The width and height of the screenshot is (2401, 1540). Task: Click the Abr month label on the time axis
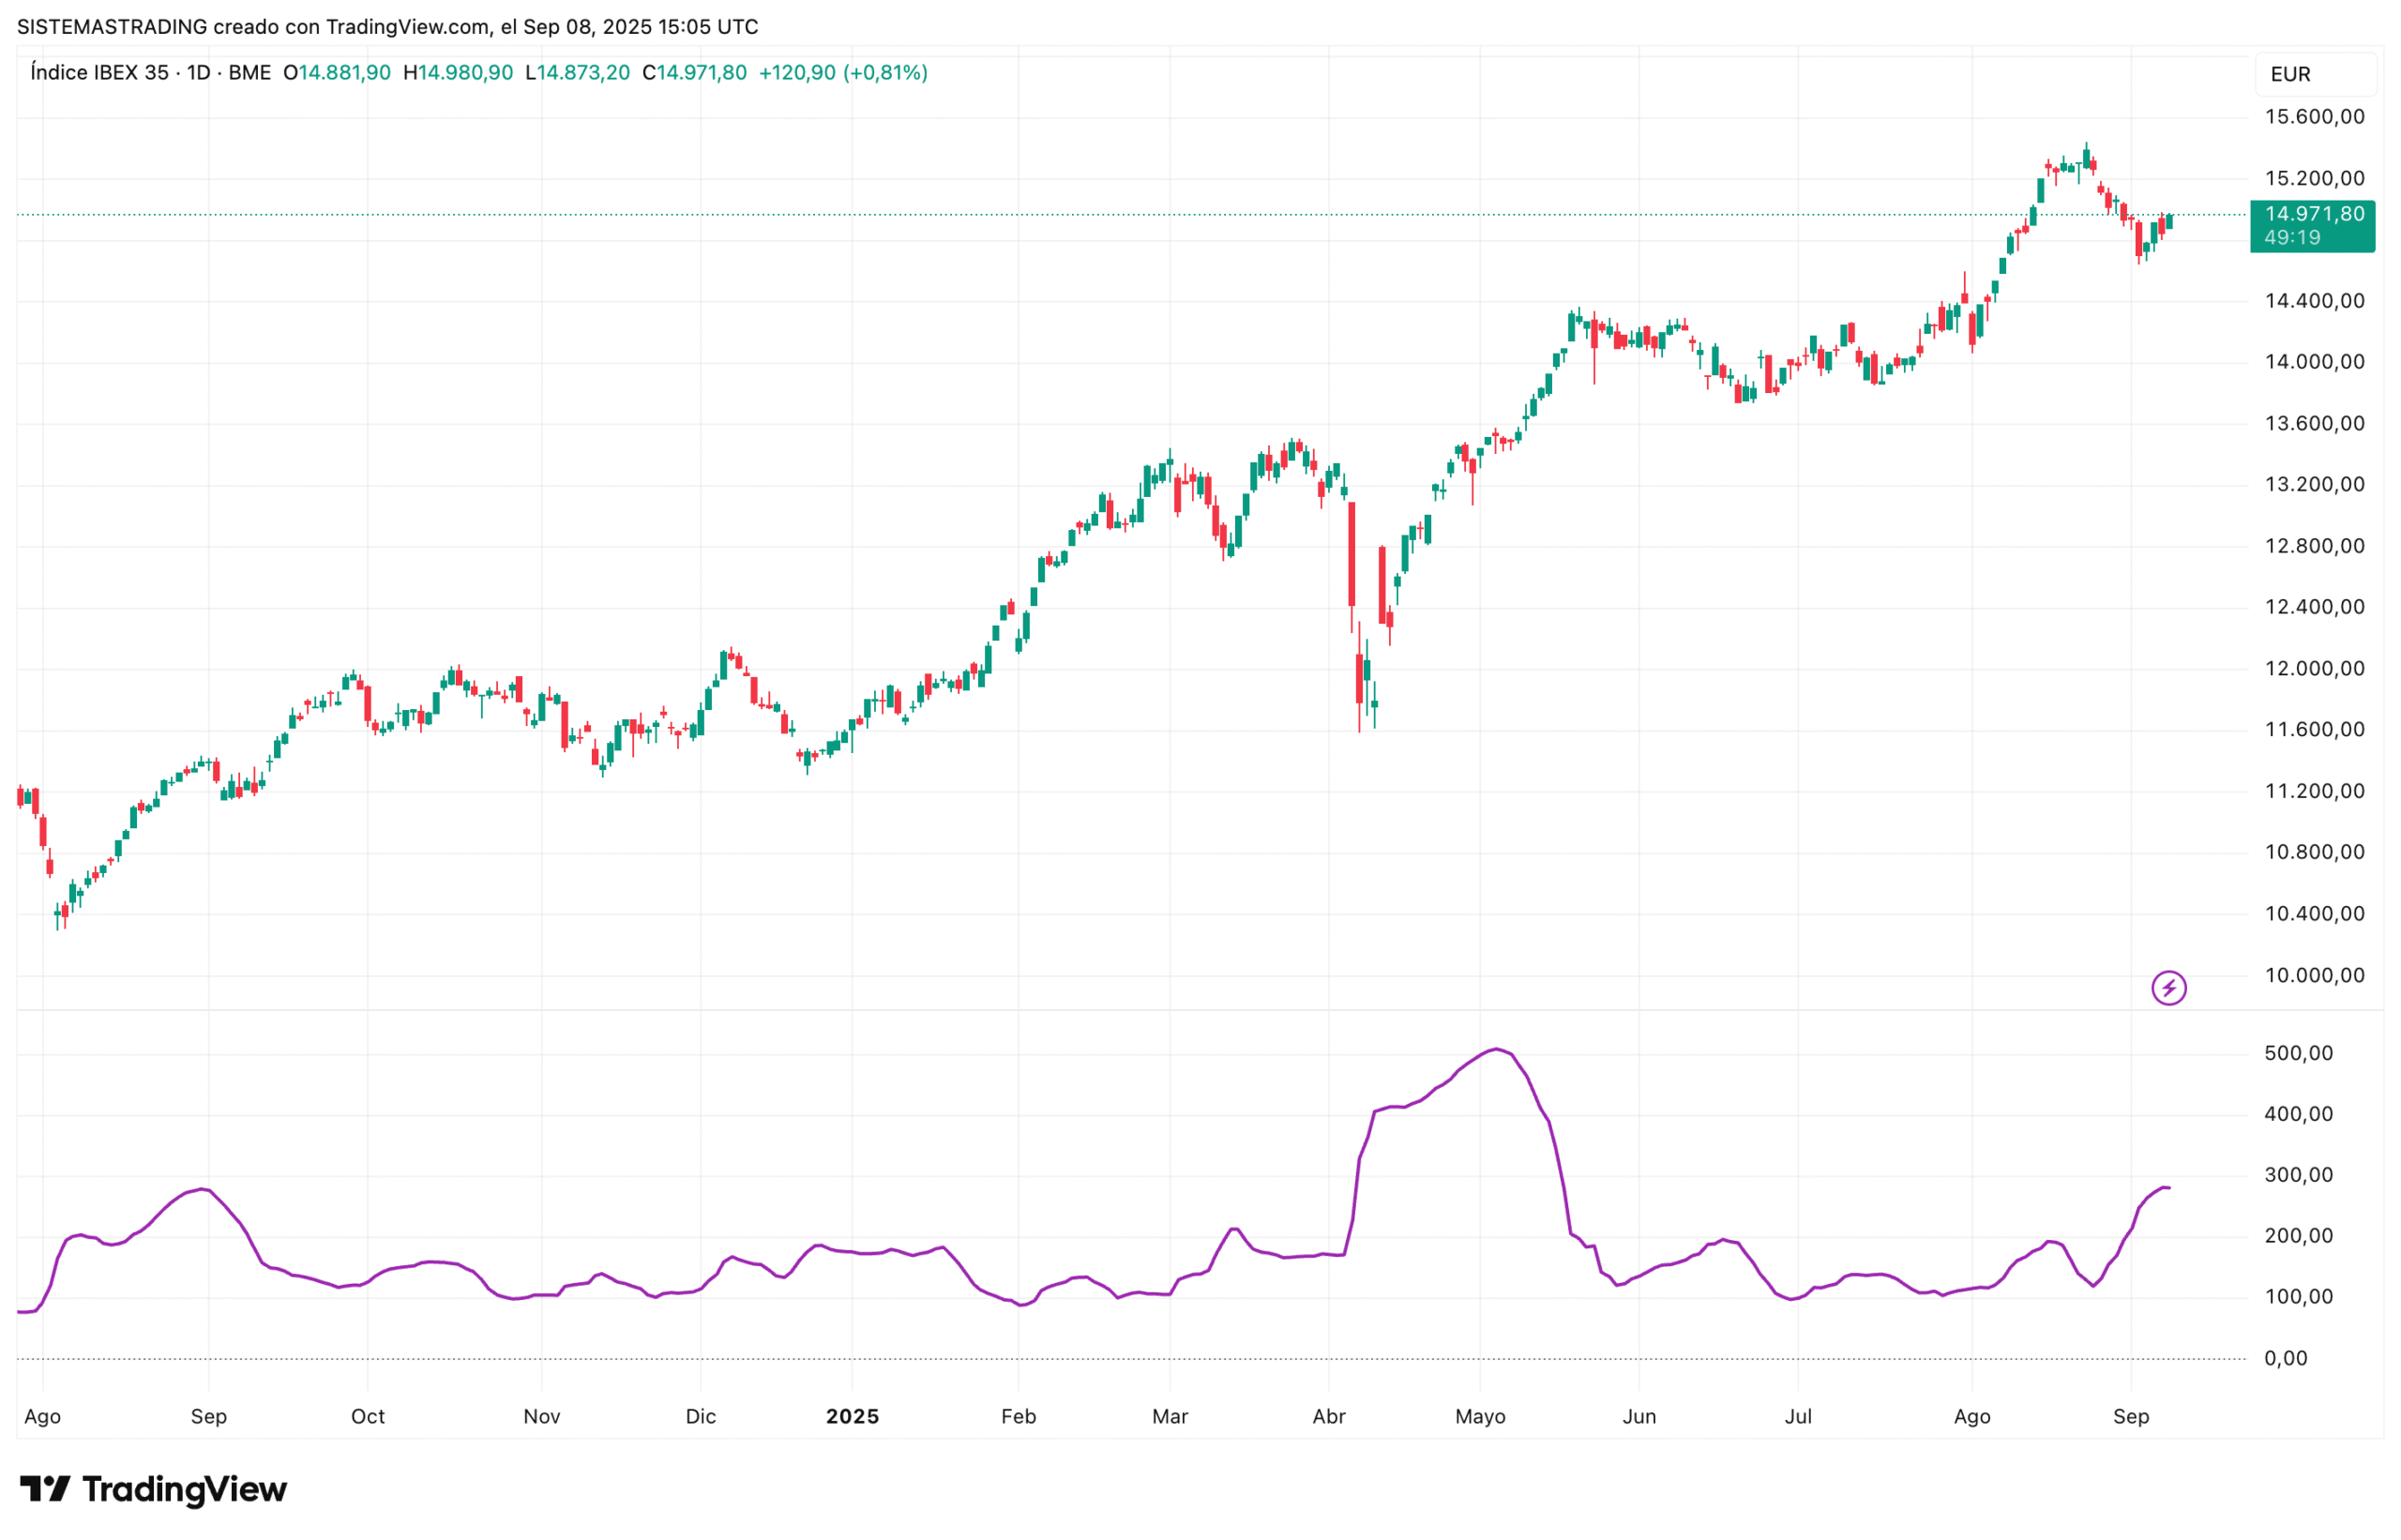point(1328,1416)
